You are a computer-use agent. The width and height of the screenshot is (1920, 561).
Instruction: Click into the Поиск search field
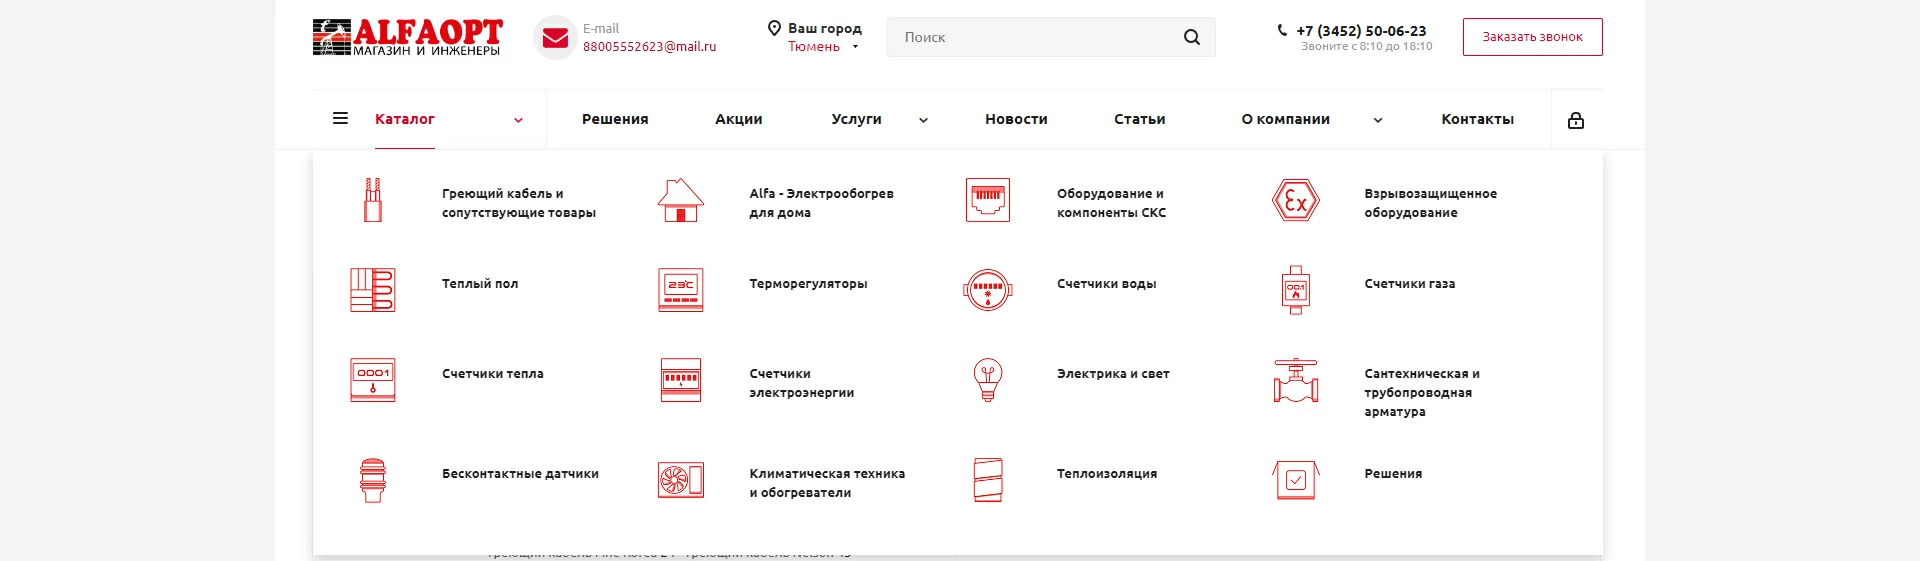click(x=1030, y=37)
